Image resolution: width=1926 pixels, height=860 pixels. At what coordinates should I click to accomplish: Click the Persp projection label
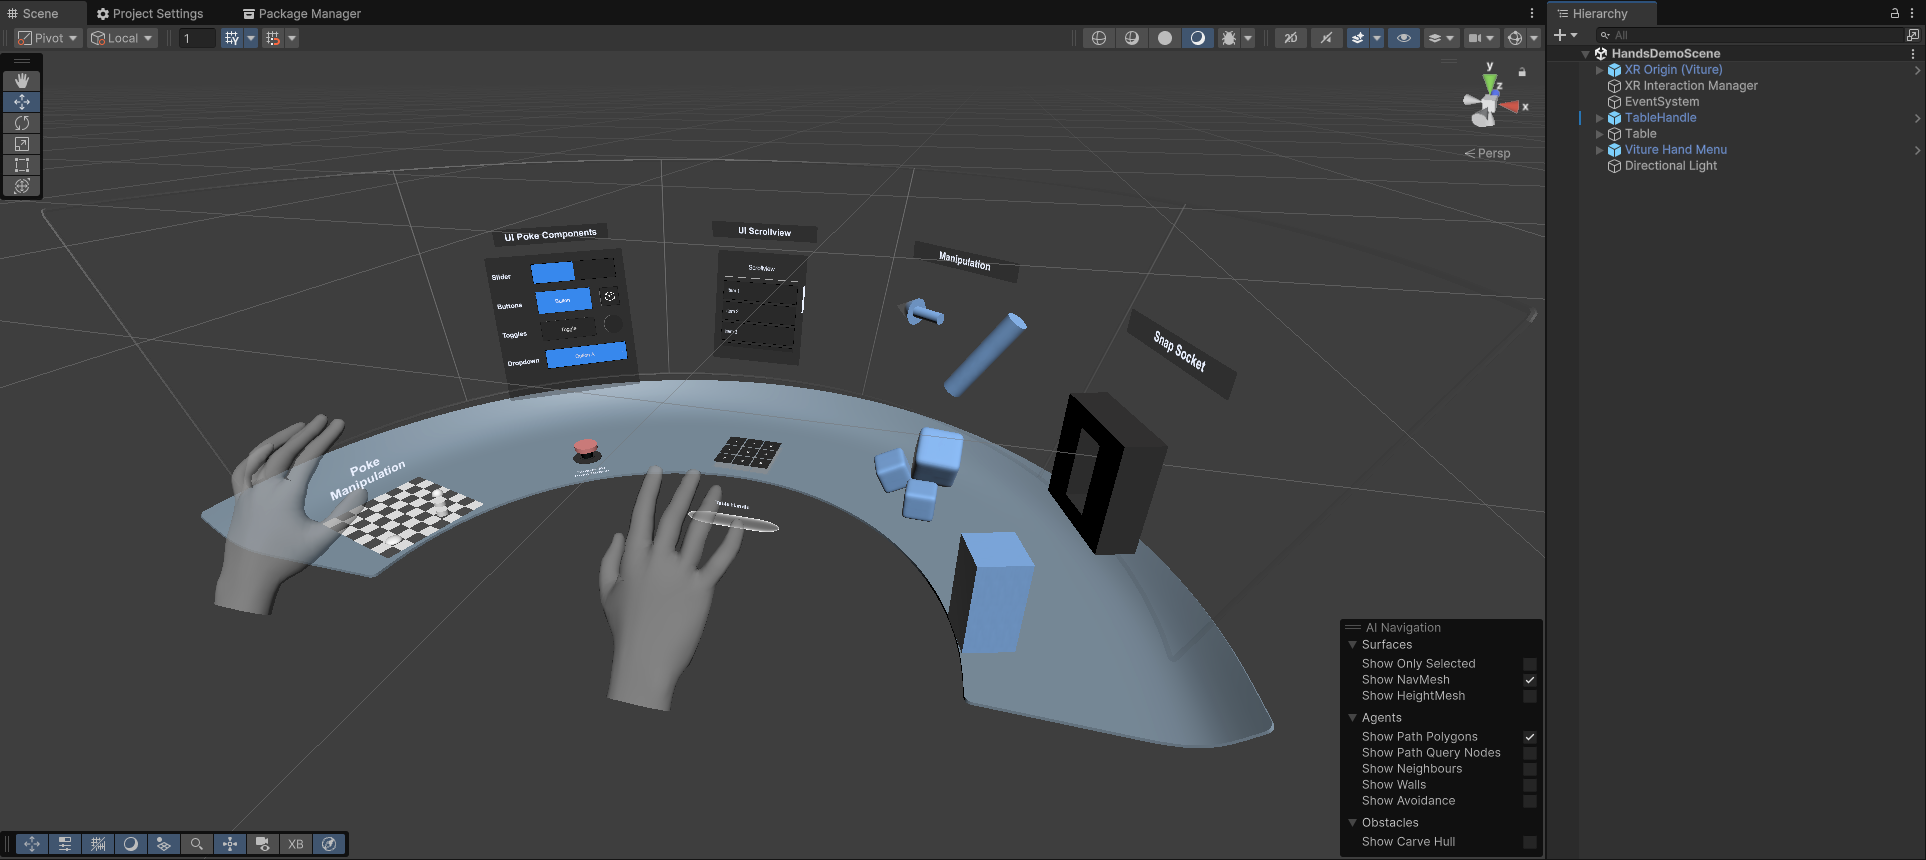tap(1488, 153)
